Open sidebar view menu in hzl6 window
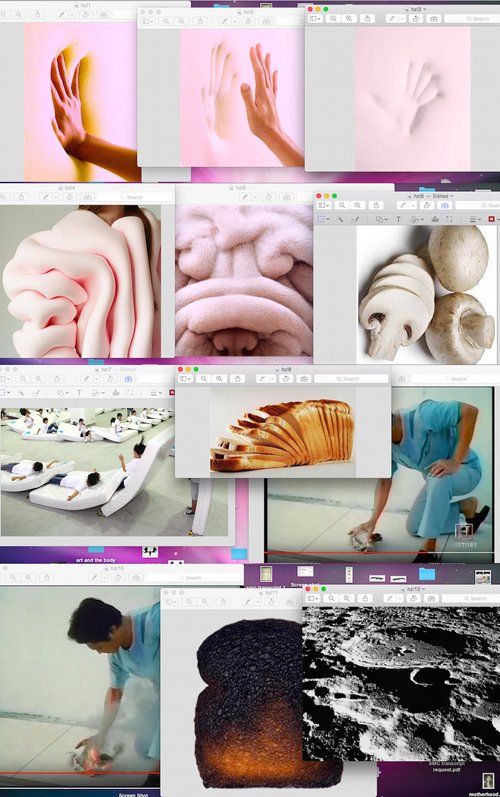500x797 pixels. click(324, 205)
